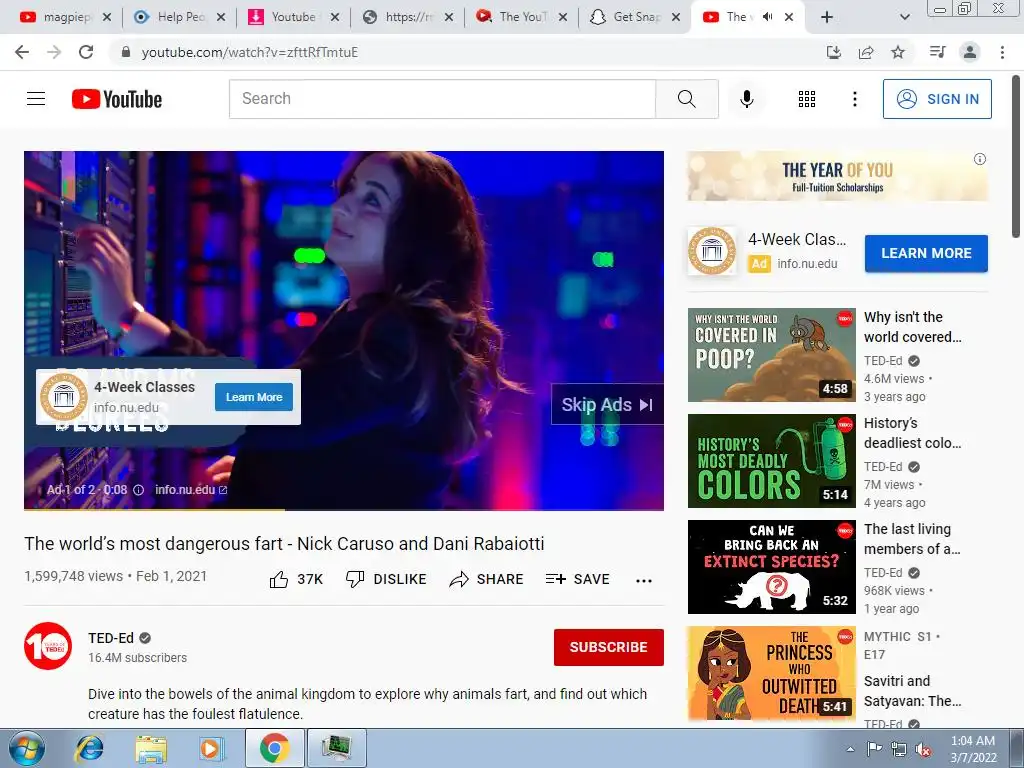Open info.nu.edu link in video ad
The width and height of the screenshot is (1024, 768).
point(191,490)
